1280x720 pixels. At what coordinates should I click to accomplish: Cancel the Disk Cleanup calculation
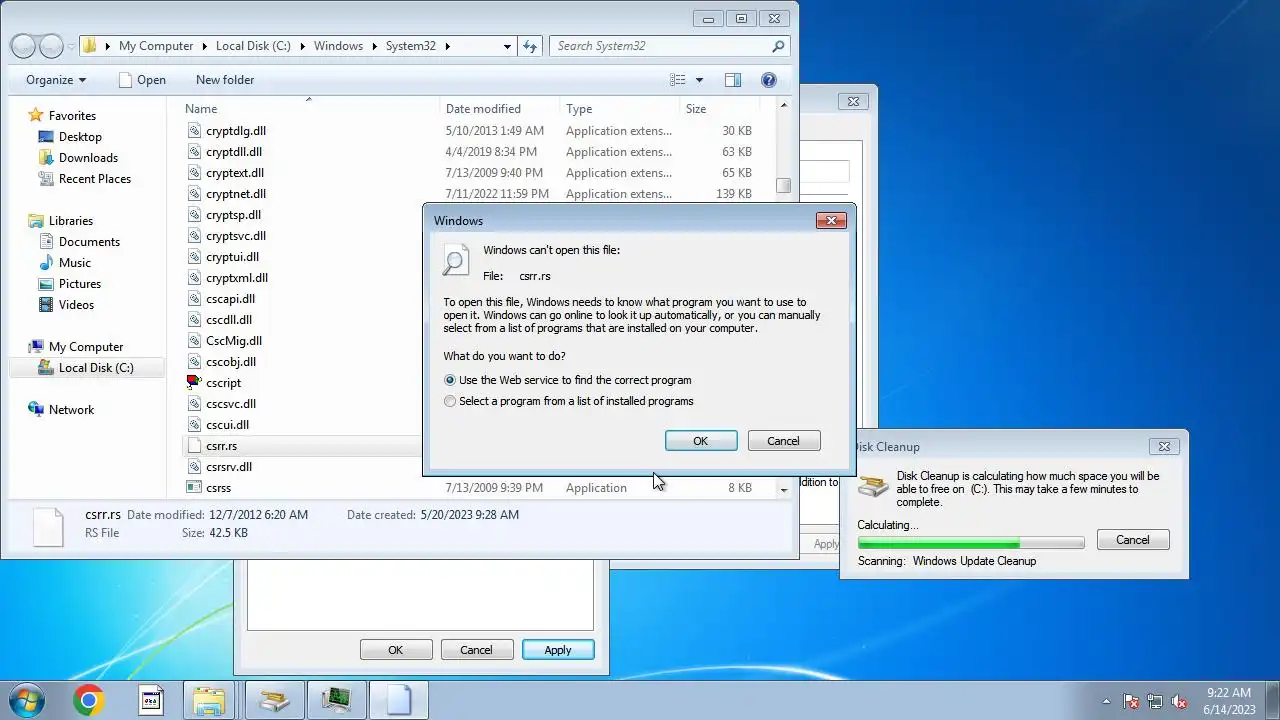point(1132,540)
